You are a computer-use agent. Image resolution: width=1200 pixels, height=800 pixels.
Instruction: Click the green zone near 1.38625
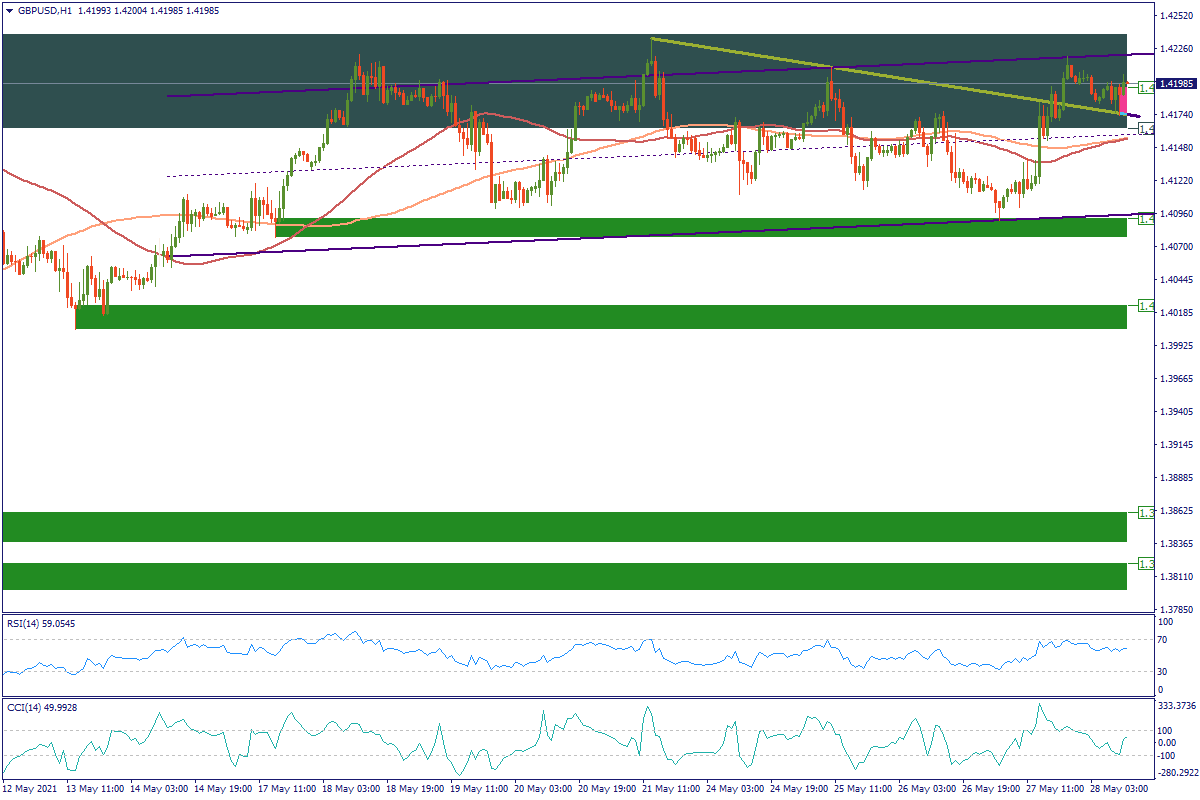[x=565, y=527]
